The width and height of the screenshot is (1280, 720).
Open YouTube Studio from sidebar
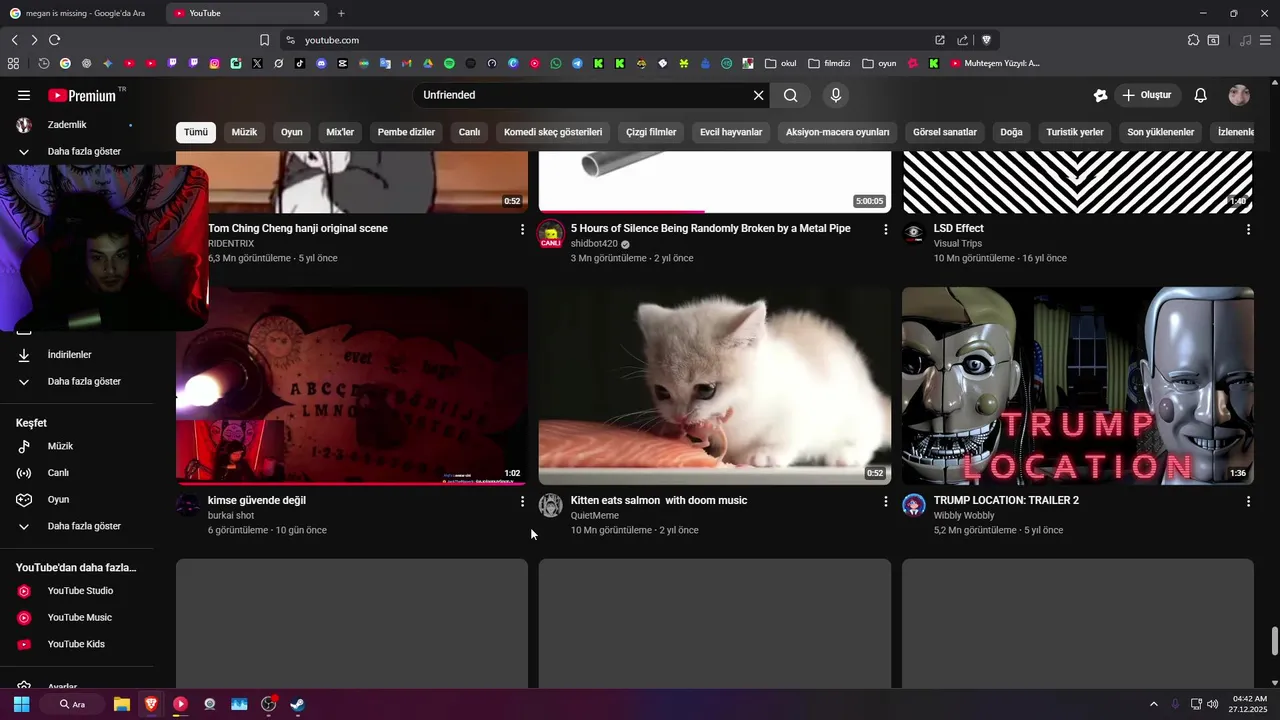point(76,591)
